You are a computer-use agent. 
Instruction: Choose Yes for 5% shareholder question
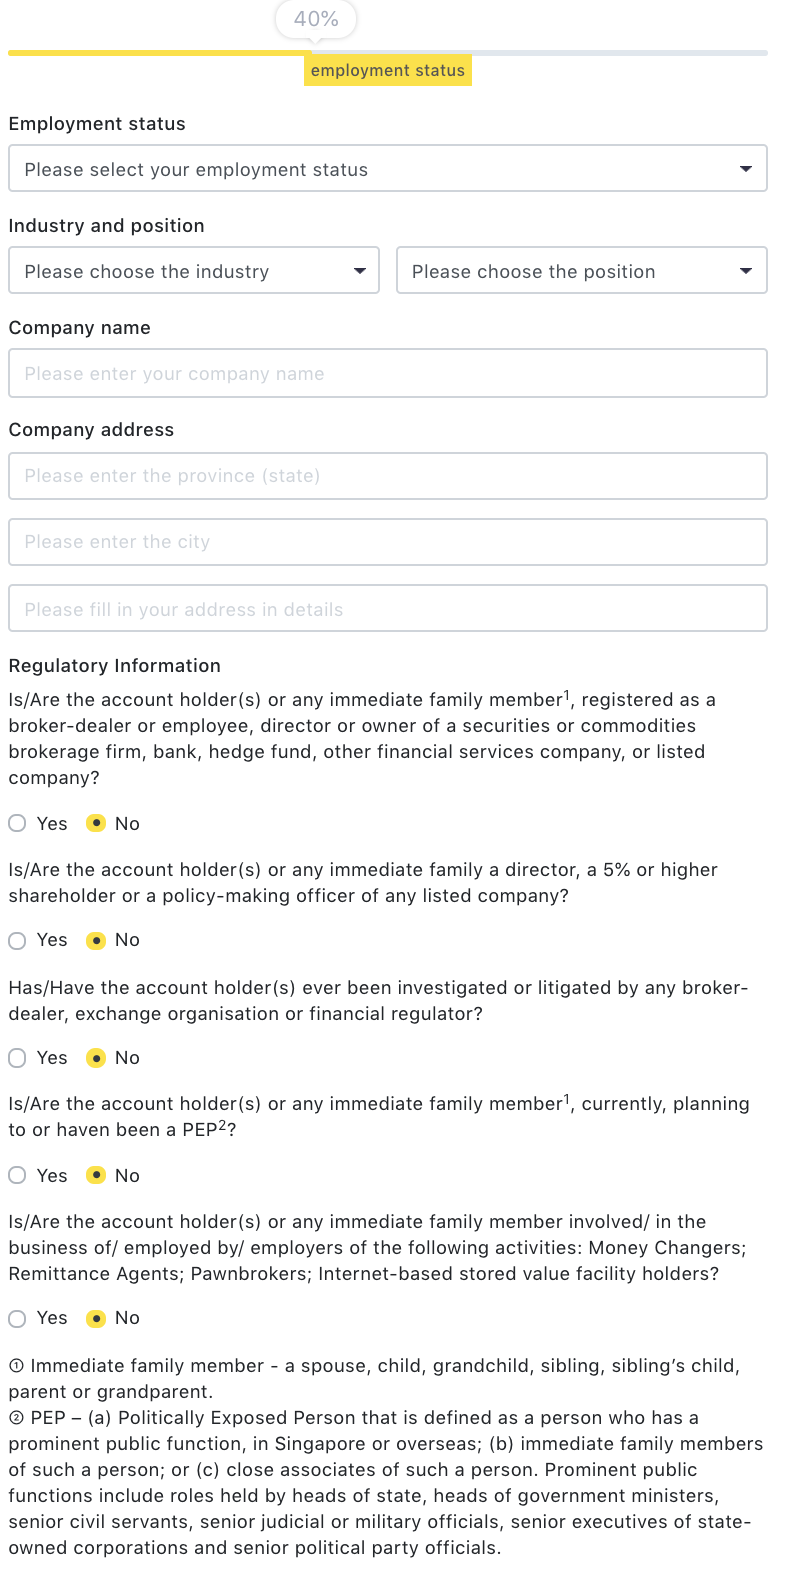click(18, 941)
